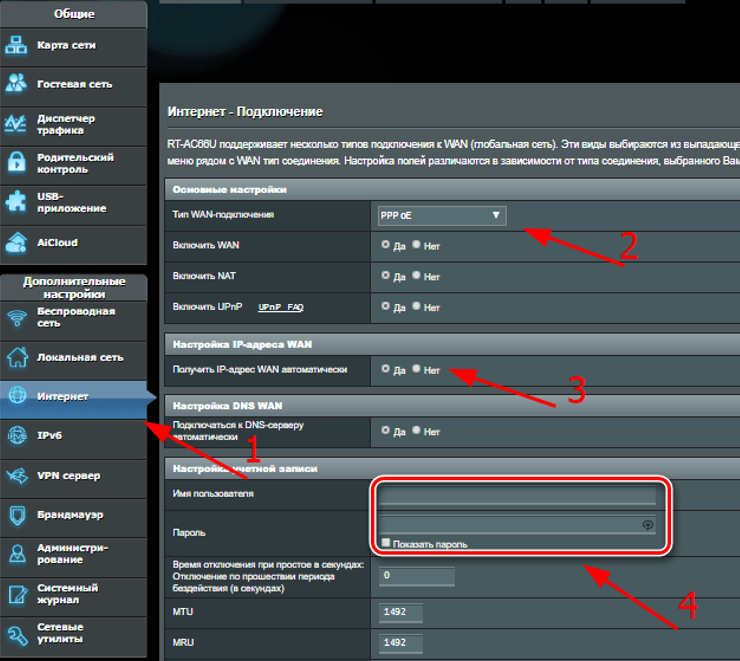The image size is (740, 661).
Task: Click the system log notepad icon
Action: coord(17,594)
